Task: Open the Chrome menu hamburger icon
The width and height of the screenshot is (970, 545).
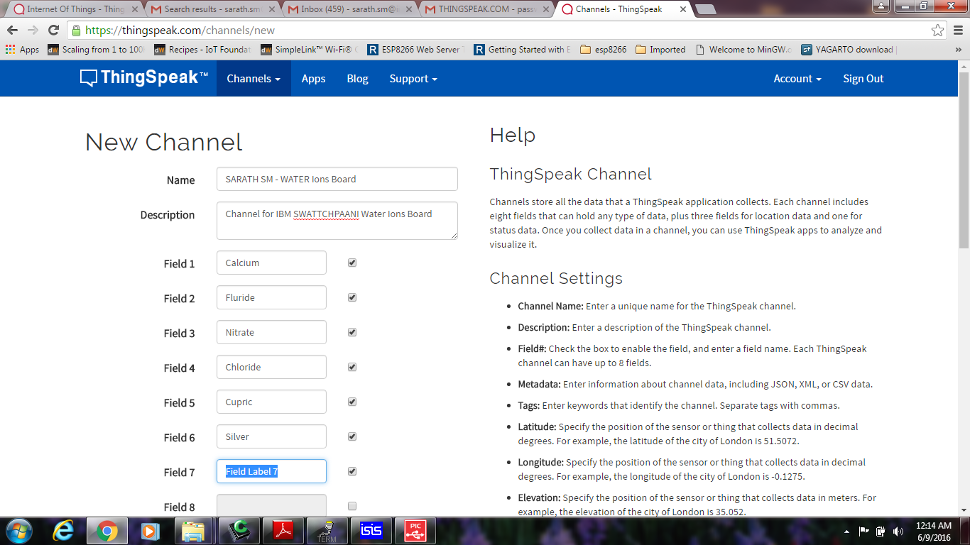Action: click(x=958, y=30)
